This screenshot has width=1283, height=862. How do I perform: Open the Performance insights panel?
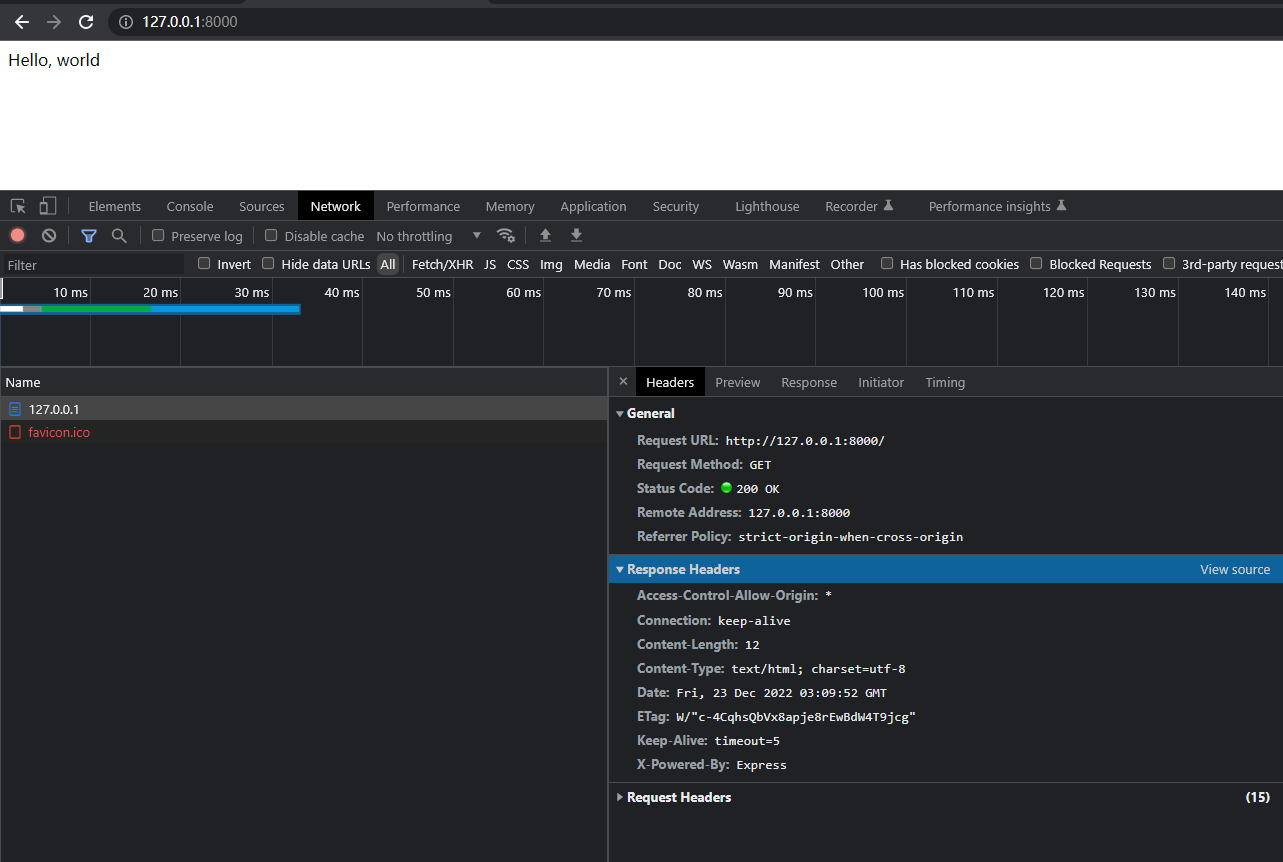click(x=997, y=206)
